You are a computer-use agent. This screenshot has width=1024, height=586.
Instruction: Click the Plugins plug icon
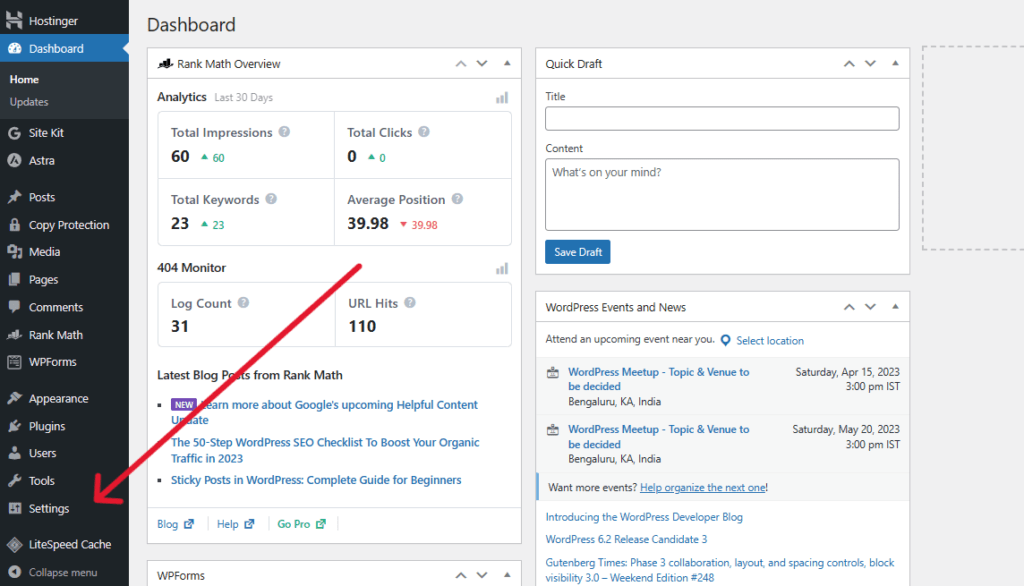14,426
